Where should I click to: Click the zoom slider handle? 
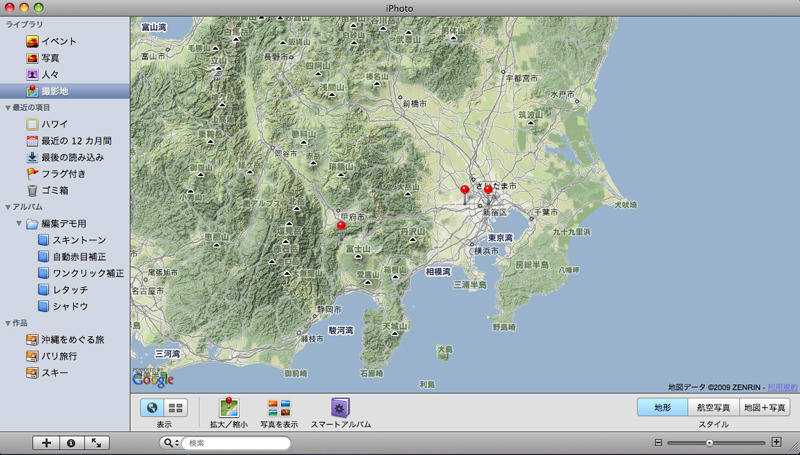coord(709,443)
